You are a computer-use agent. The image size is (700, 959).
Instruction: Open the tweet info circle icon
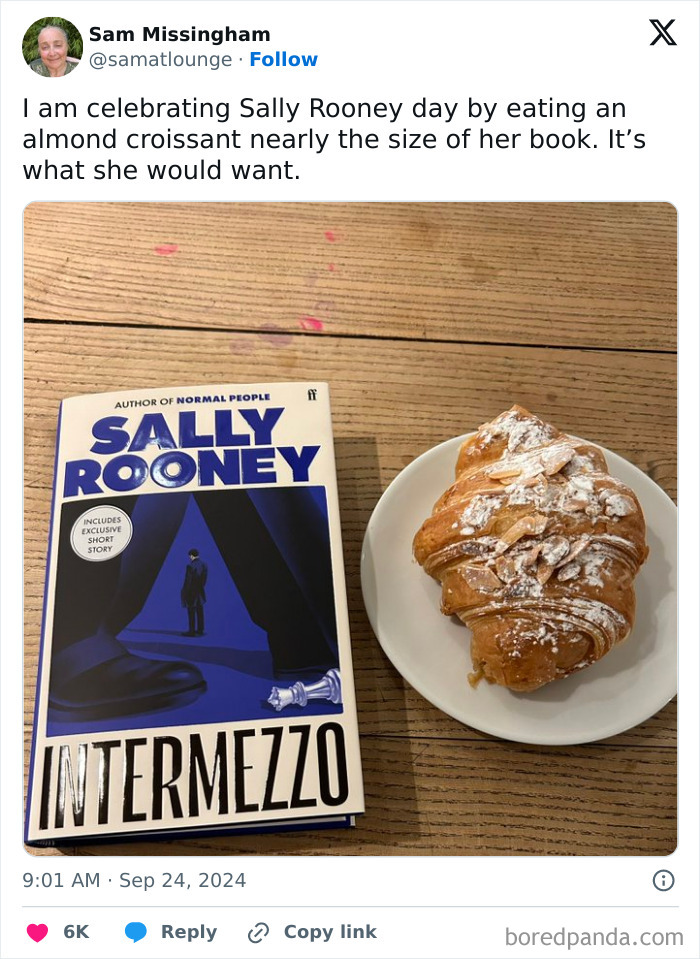point(663,881)
